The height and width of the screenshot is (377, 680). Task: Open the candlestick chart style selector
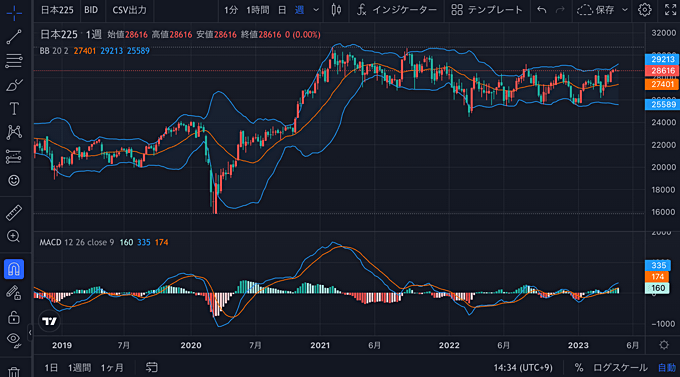point(336,10)
